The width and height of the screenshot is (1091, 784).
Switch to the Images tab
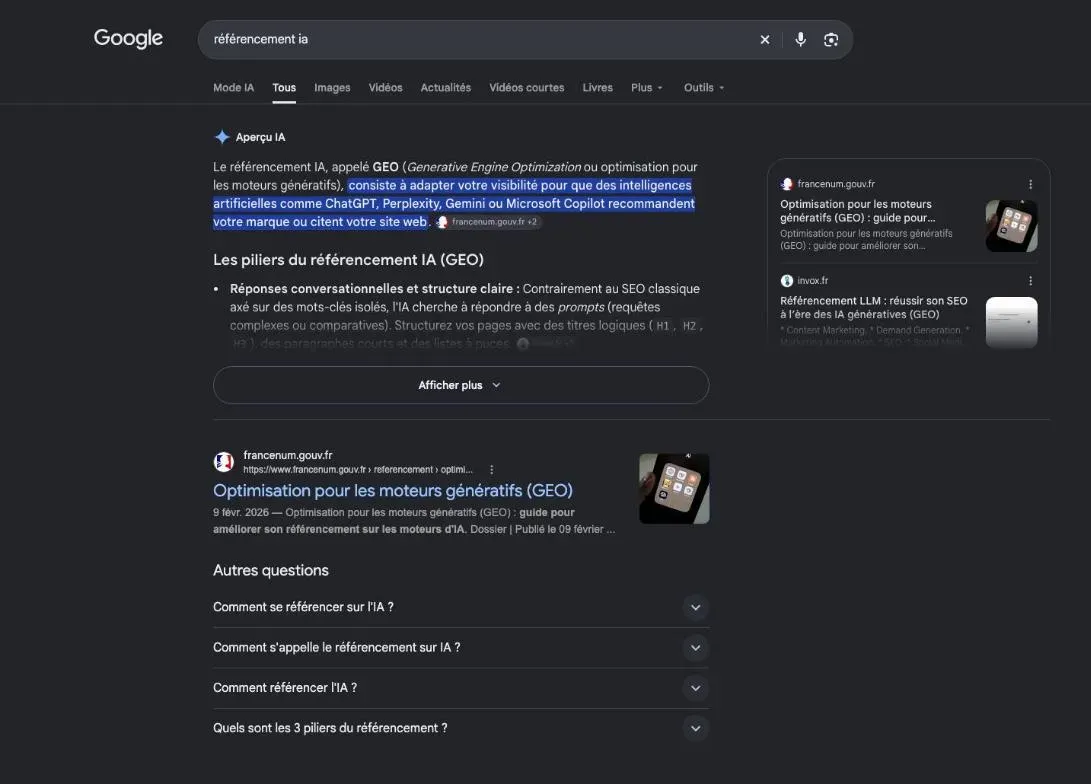[332, 88]
